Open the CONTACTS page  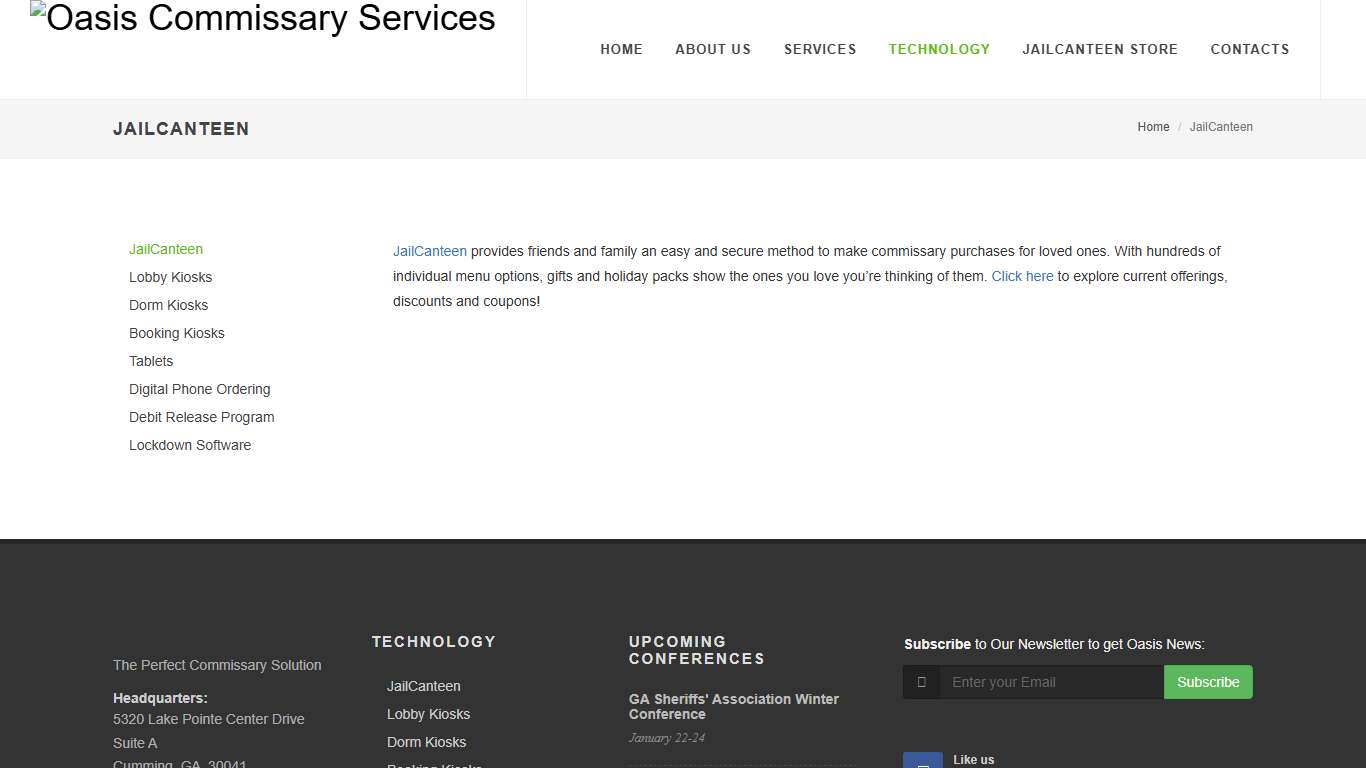(x=1250, y=49)
